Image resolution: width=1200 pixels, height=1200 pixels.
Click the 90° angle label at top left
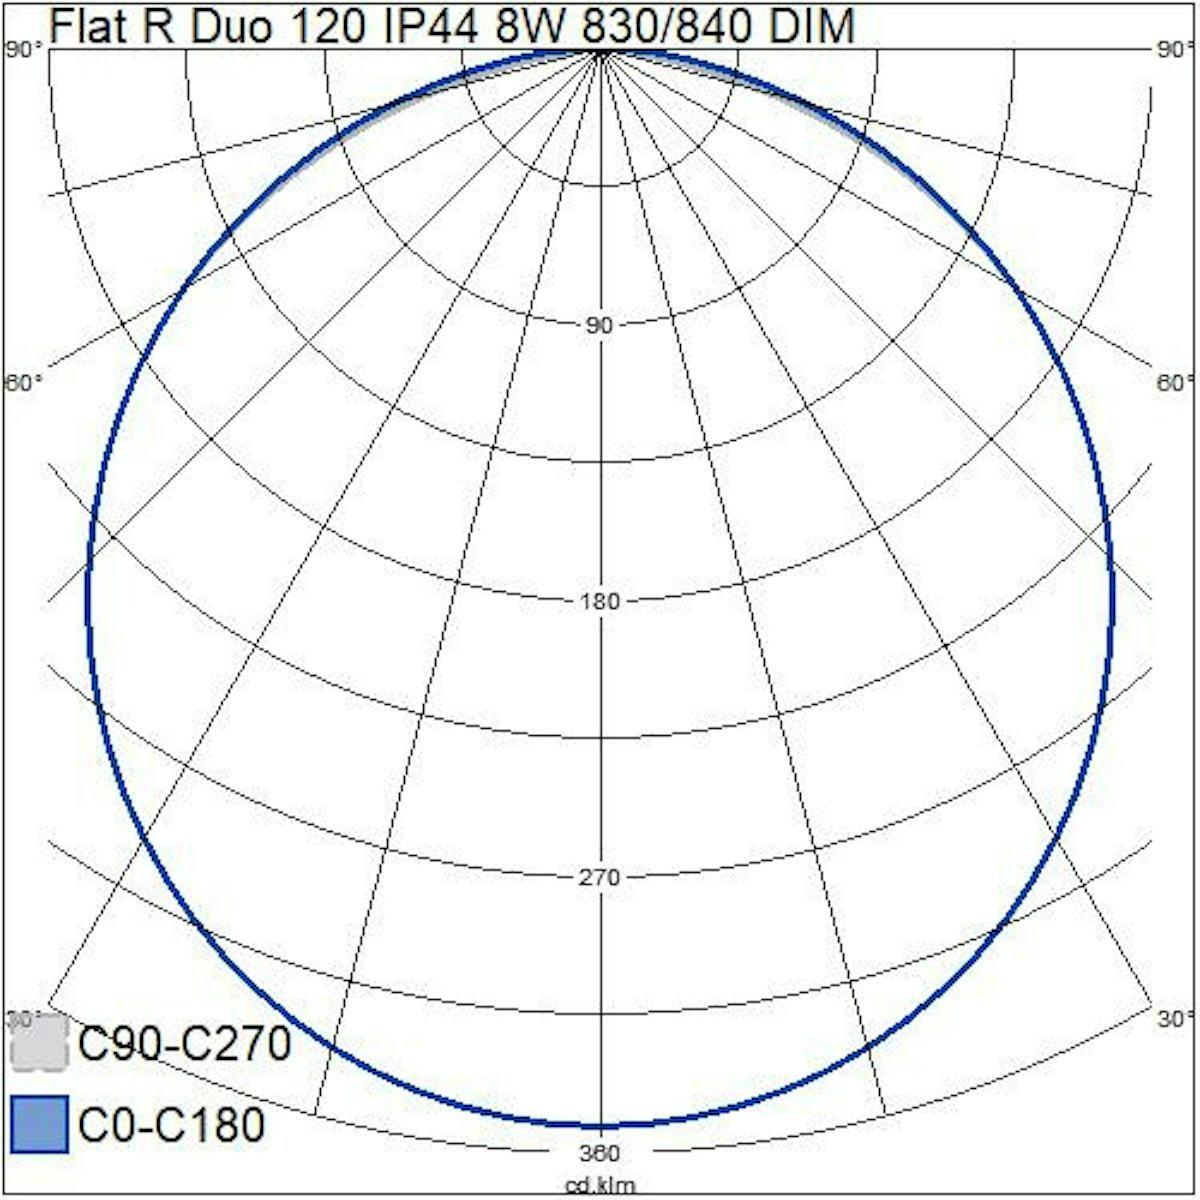click(x=24, y=50)
